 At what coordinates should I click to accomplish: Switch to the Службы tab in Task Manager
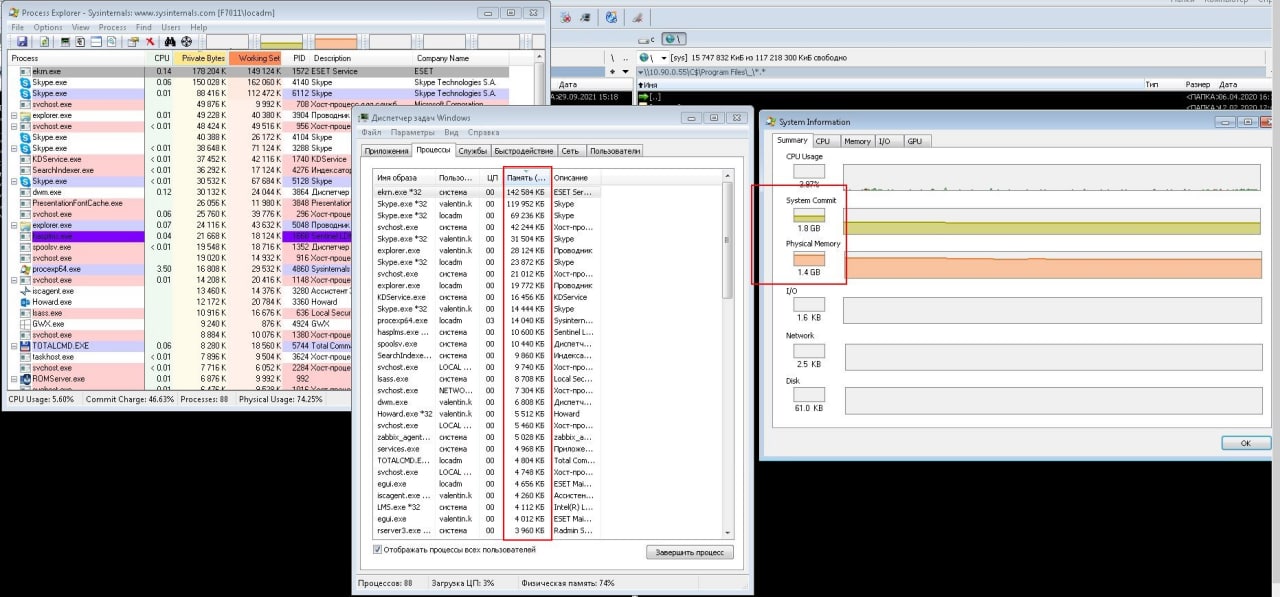471,151
